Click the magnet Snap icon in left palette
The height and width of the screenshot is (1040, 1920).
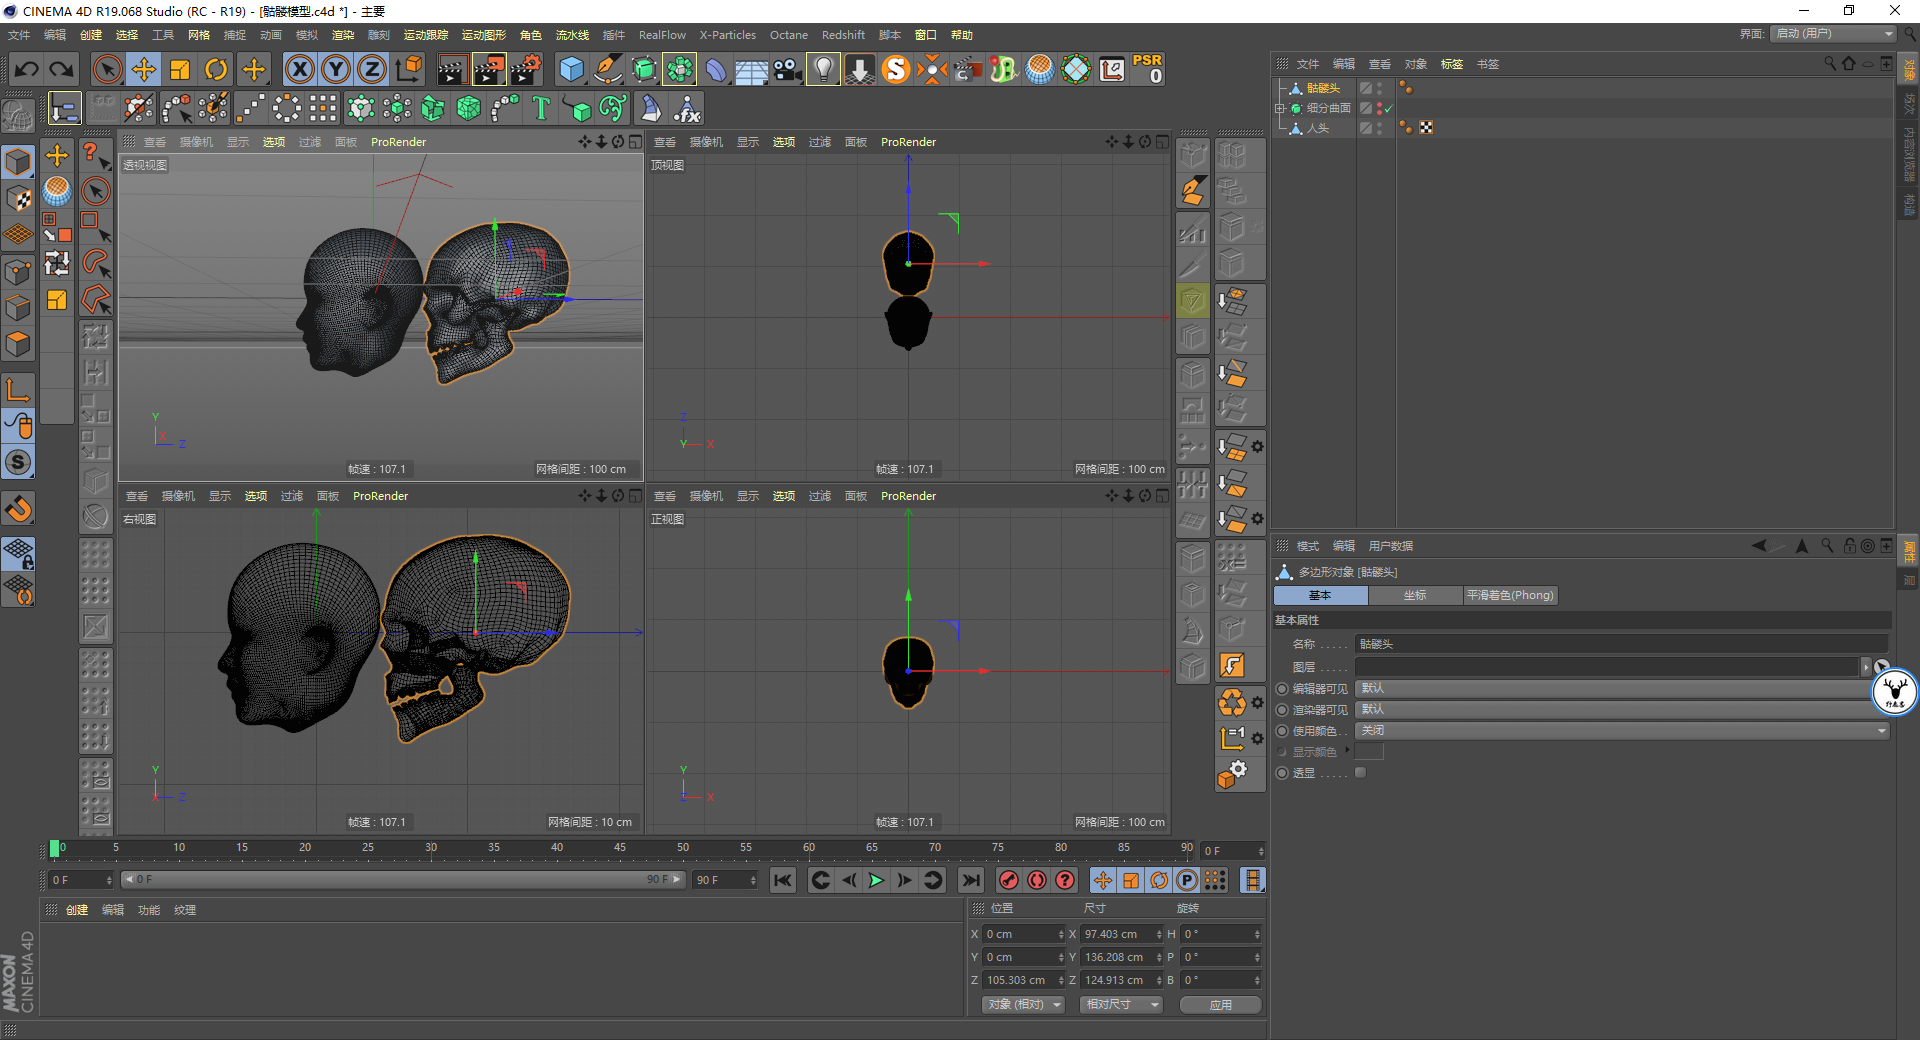(19, 510)
